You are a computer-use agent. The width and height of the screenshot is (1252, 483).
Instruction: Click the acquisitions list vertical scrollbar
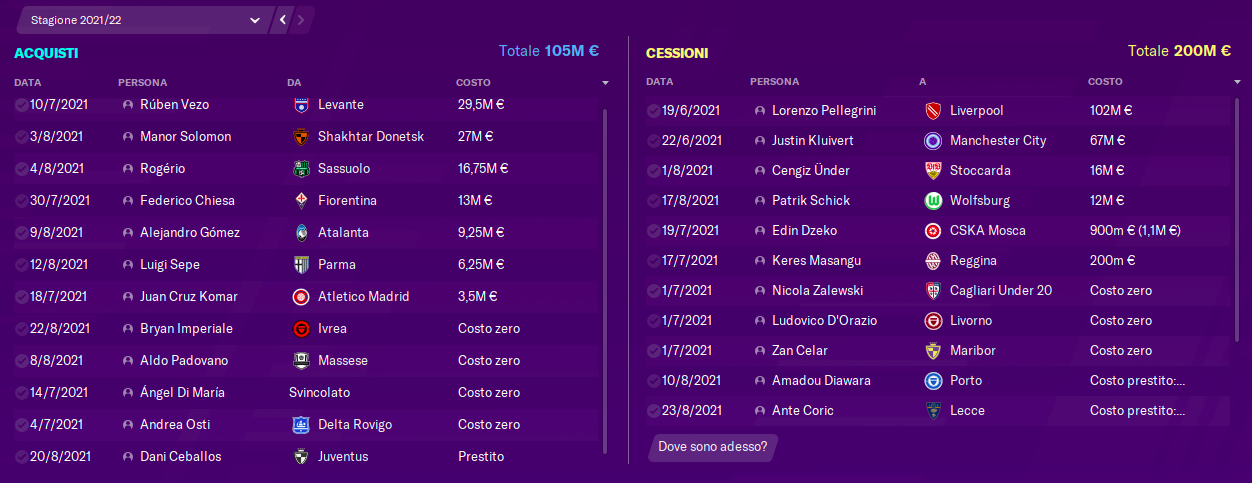(x=605, y=280)
